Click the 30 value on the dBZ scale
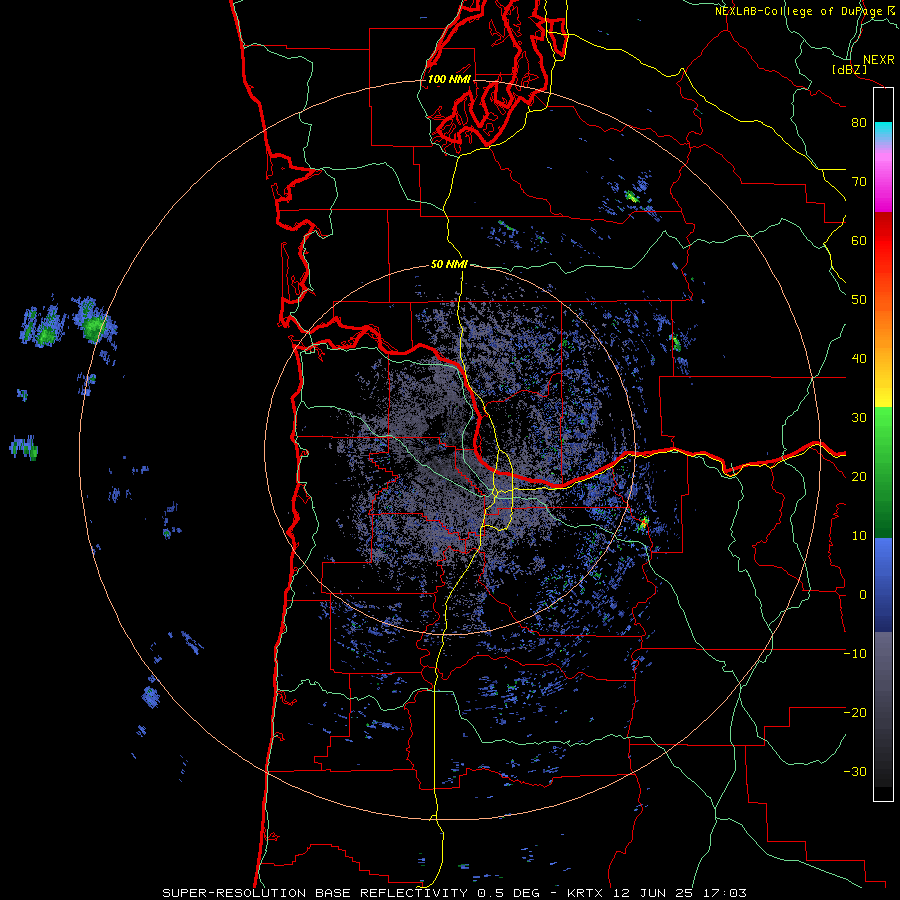 tap(859, 418)
